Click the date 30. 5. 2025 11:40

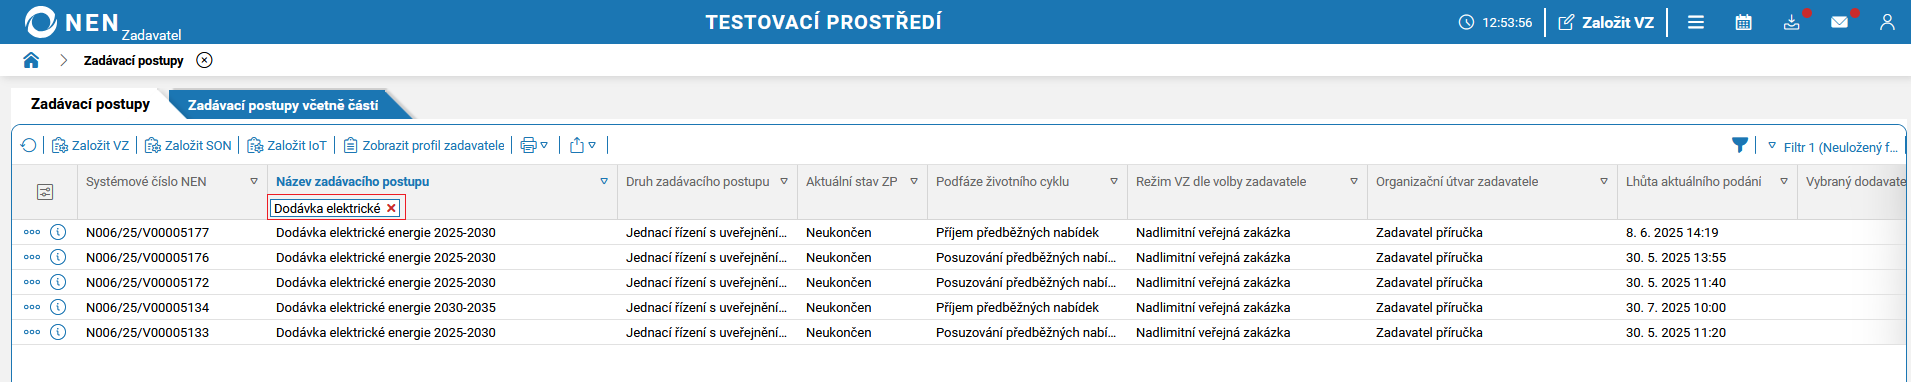[1676, 282]
